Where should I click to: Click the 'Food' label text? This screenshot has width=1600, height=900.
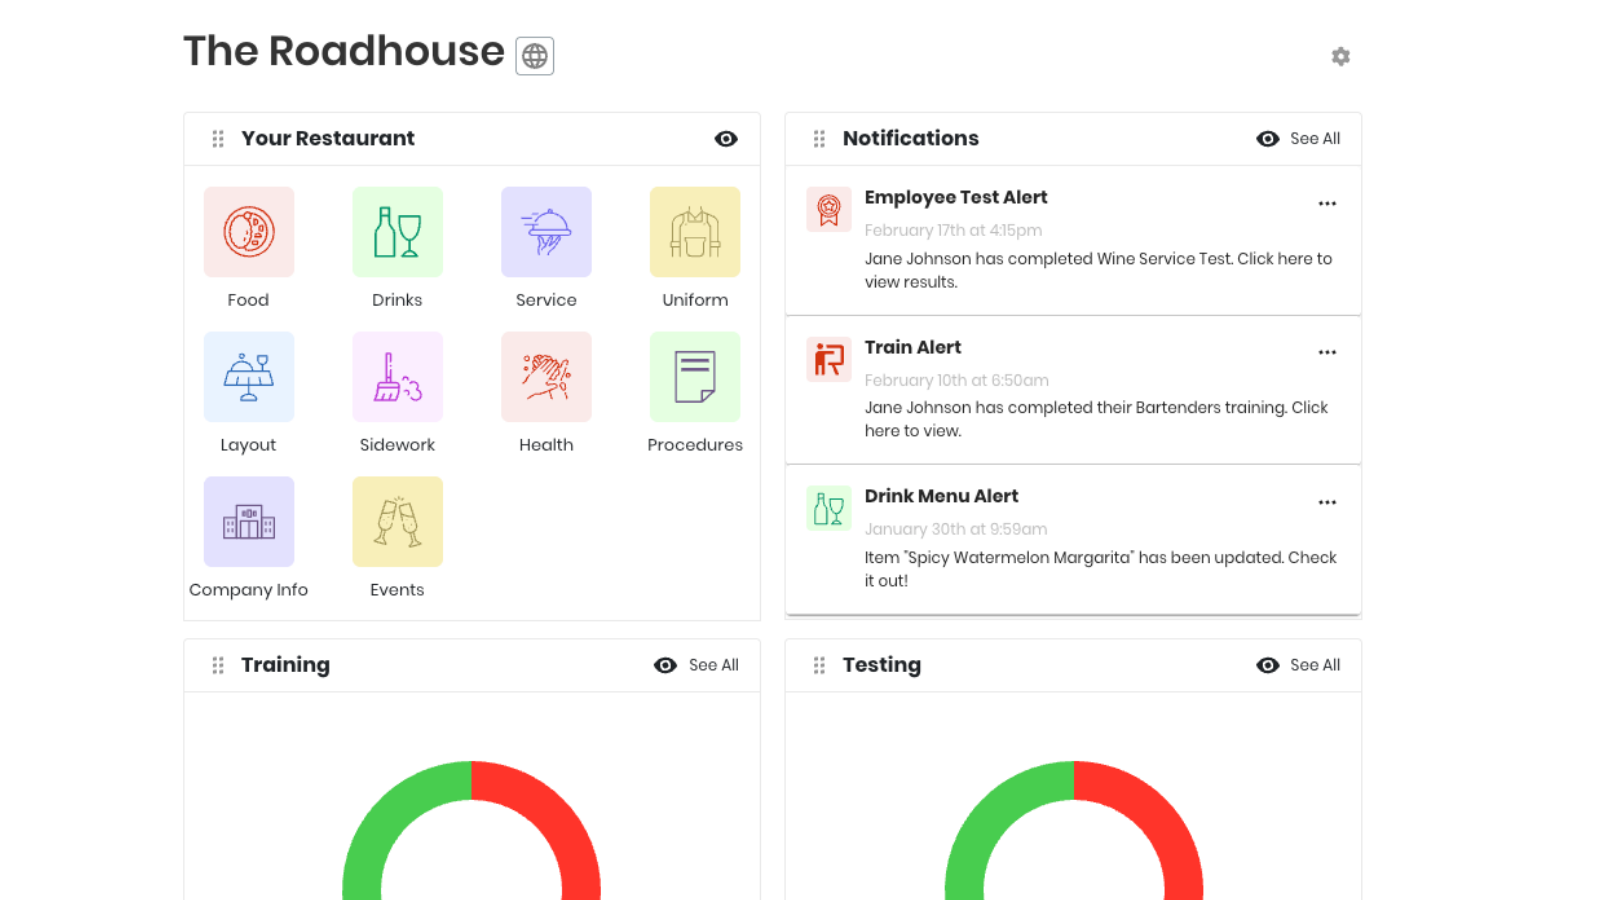coord(248,300)
